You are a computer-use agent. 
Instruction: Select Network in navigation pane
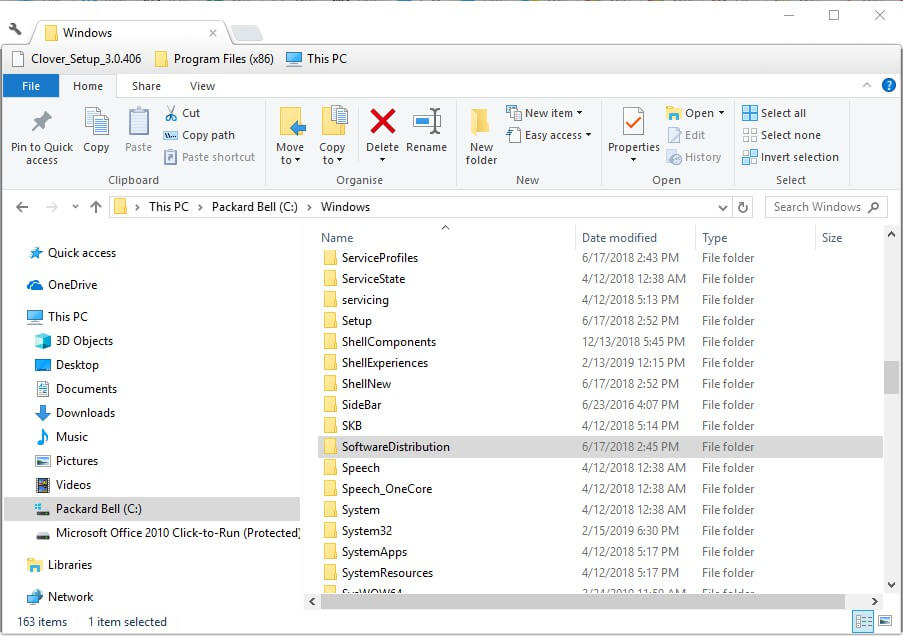click(x=60, y=597)
